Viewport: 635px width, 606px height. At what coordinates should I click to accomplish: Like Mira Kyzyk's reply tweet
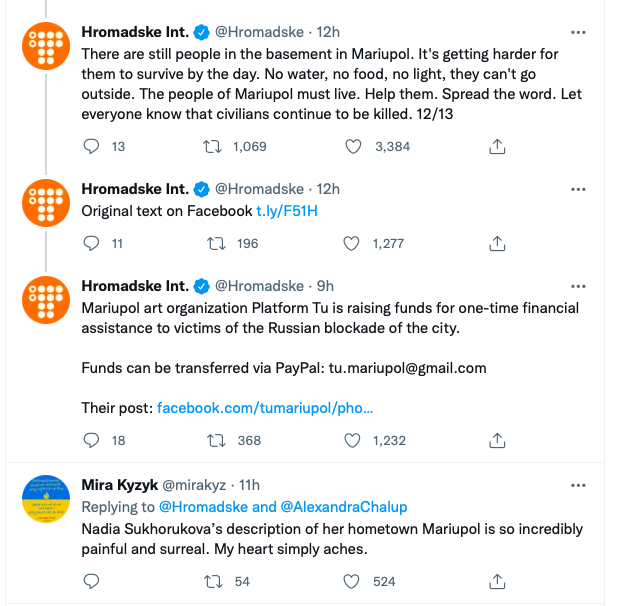[353, 581]
